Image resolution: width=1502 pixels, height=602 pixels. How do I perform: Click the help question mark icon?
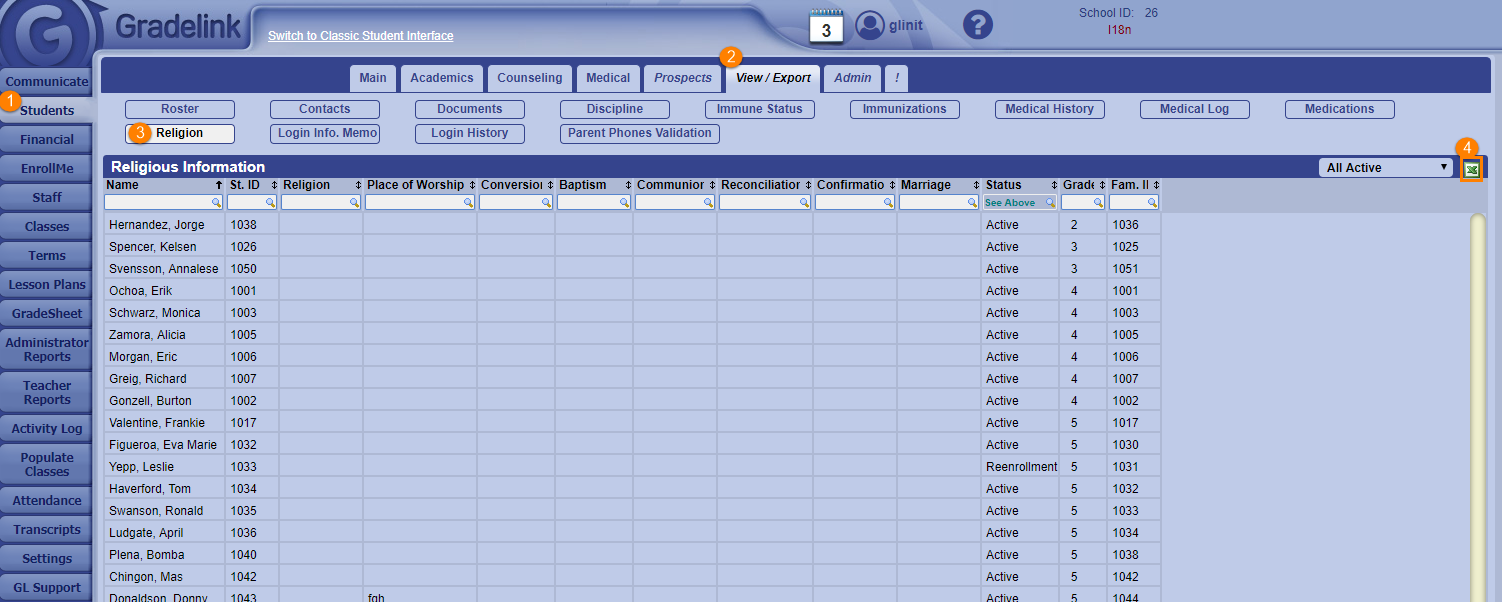(977, 25)
